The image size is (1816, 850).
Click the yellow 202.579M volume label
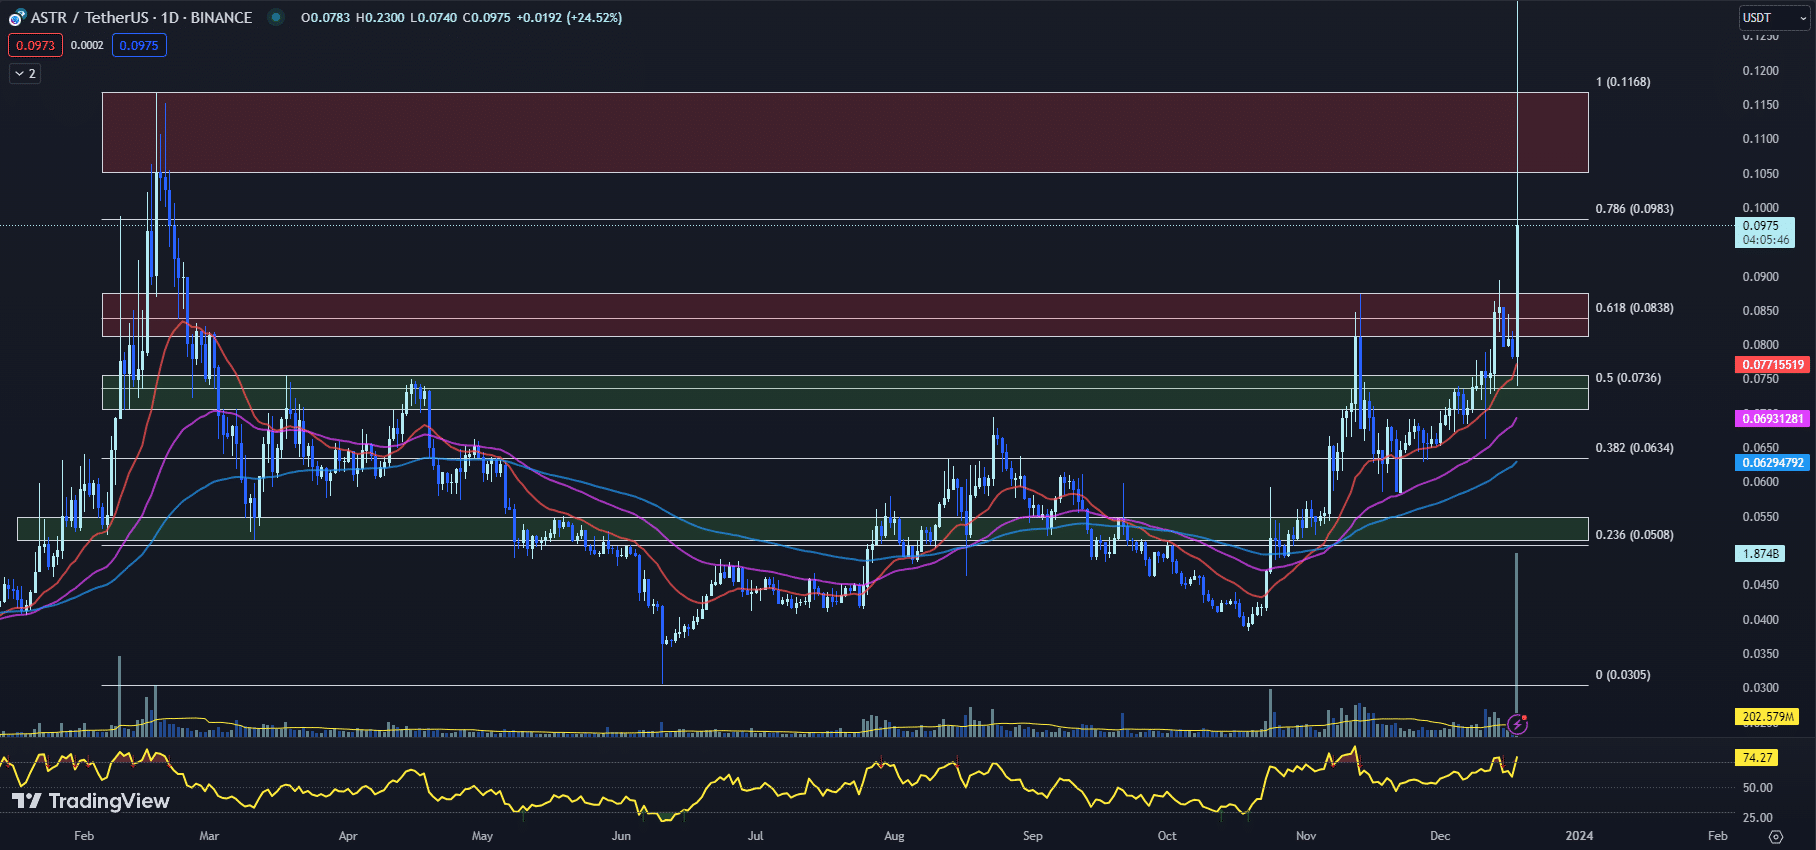pos(1767,717)
